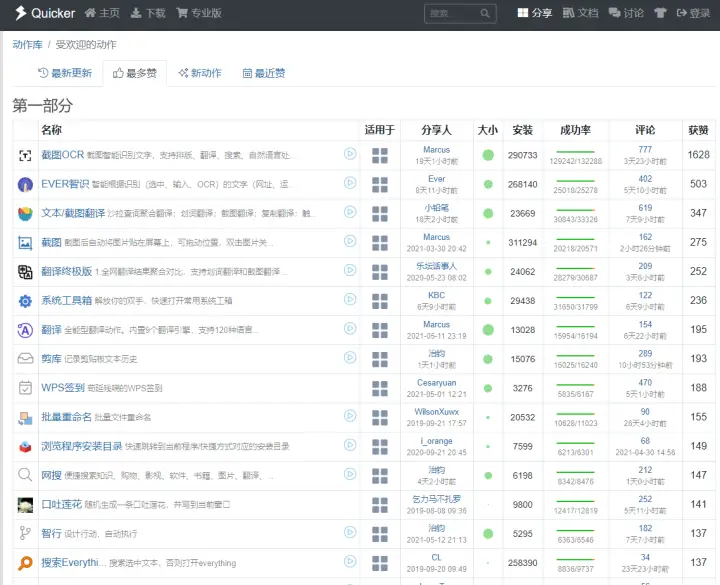
Task: Click the 登录 login link
Action: pyautogui.click(x=693, y=13)
